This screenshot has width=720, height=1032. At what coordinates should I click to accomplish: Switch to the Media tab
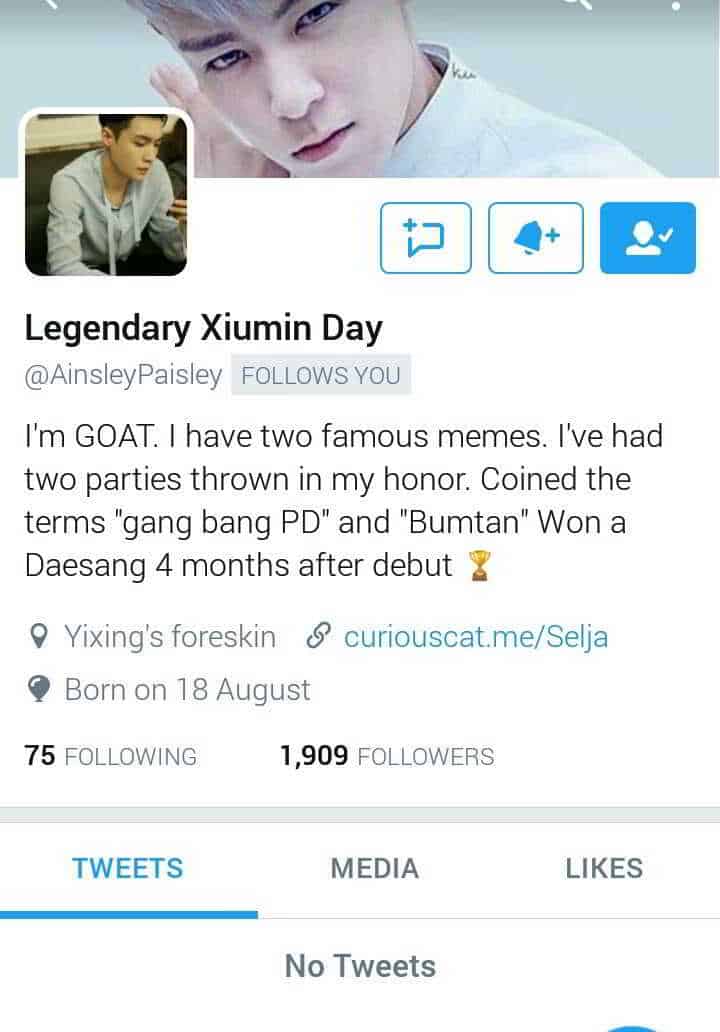pos(374,869)
